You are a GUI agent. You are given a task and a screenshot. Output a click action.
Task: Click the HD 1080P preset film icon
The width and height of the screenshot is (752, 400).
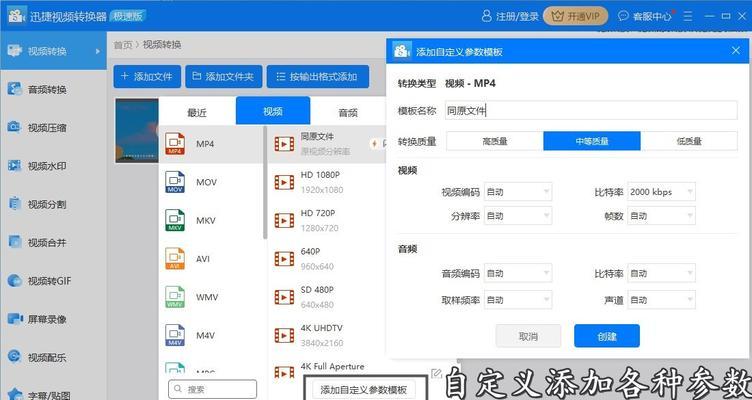284,182
